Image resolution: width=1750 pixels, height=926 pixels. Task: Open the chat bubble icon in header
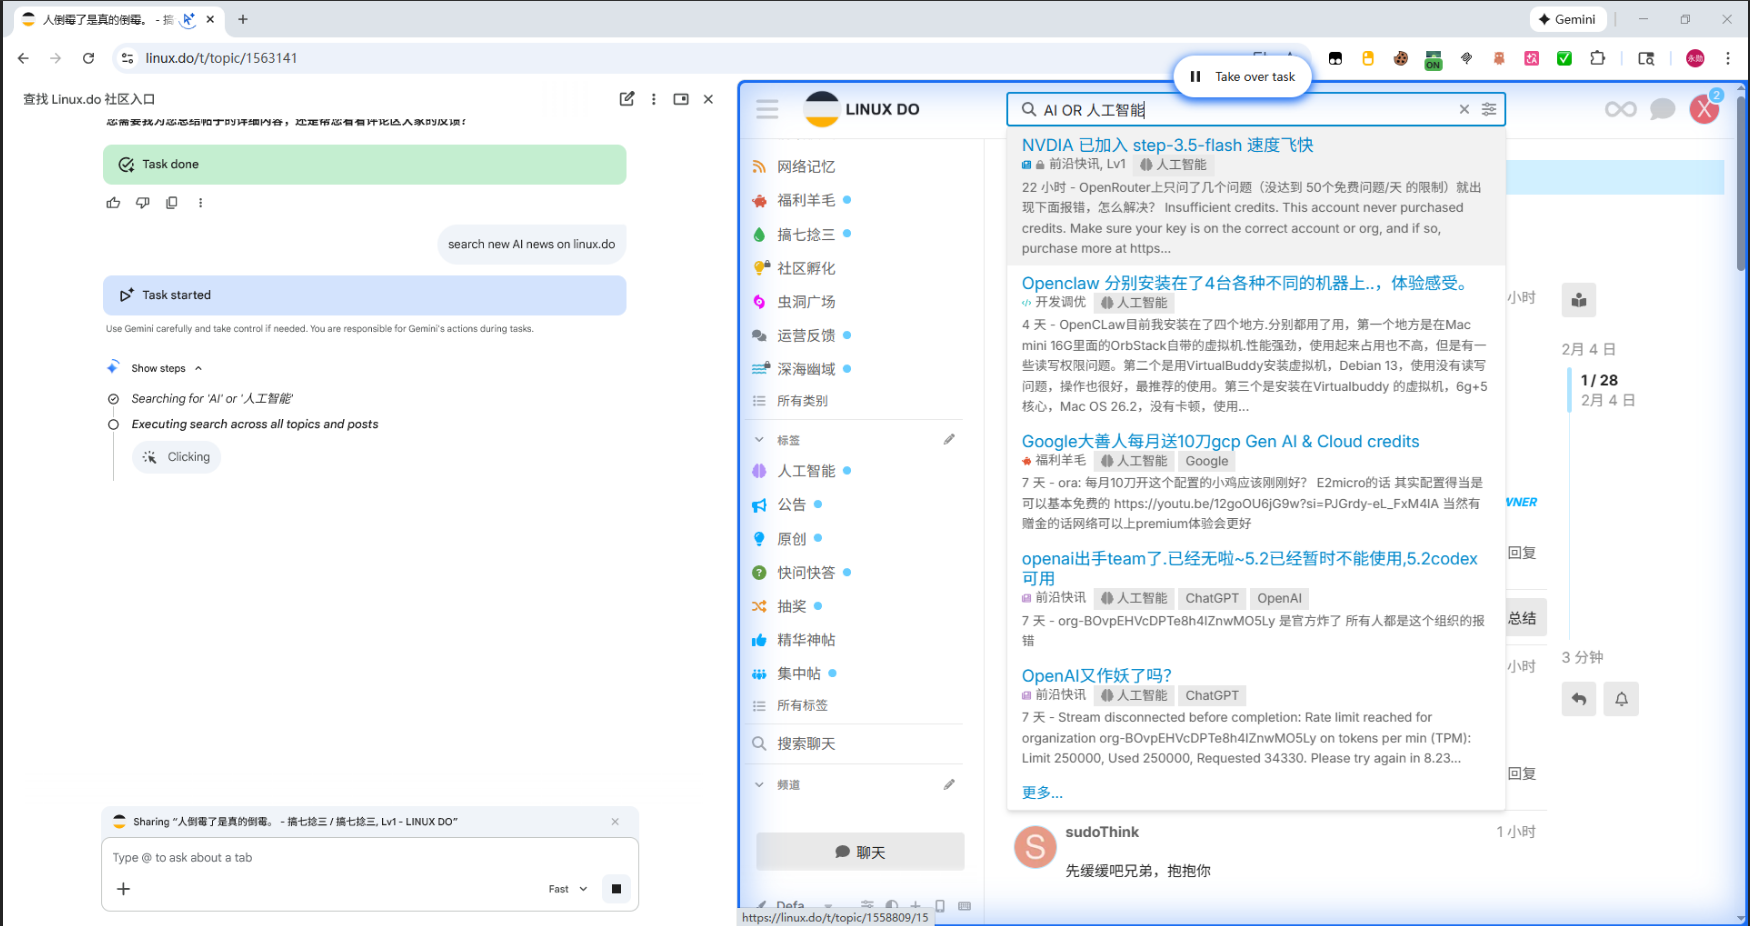[1662, 109]
